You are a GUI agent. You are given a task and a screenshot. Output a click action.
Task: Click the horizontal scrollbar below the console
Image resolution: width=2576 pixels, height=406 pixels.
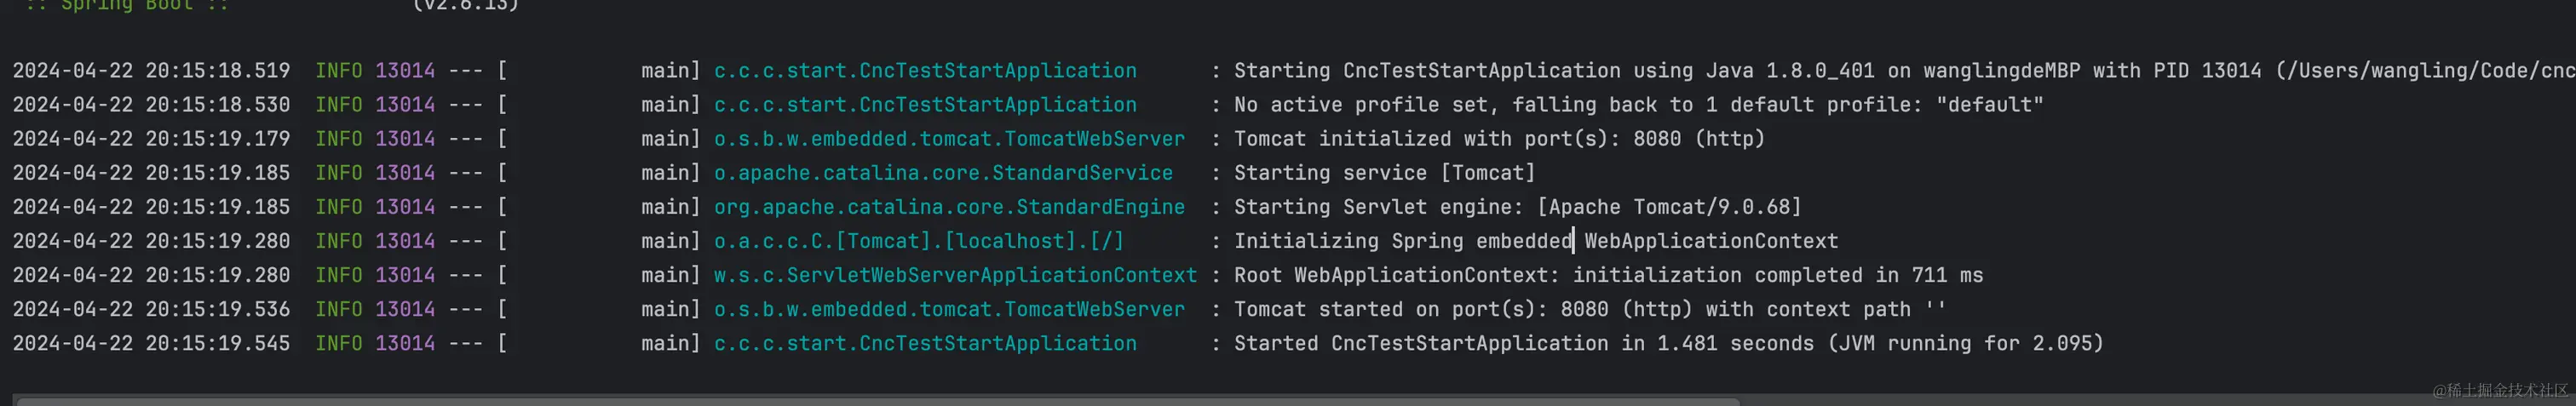click(x=878, y=401)
